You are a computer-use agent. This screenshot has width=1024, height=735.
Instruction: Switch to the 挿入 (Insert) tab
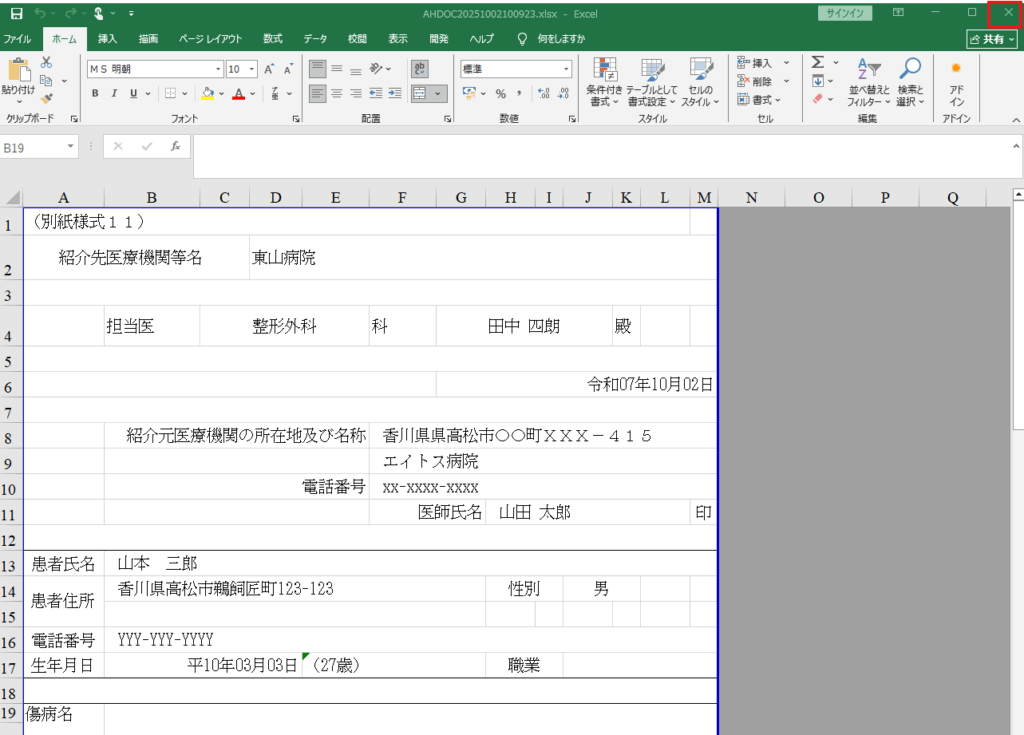[x=107, y=39]
